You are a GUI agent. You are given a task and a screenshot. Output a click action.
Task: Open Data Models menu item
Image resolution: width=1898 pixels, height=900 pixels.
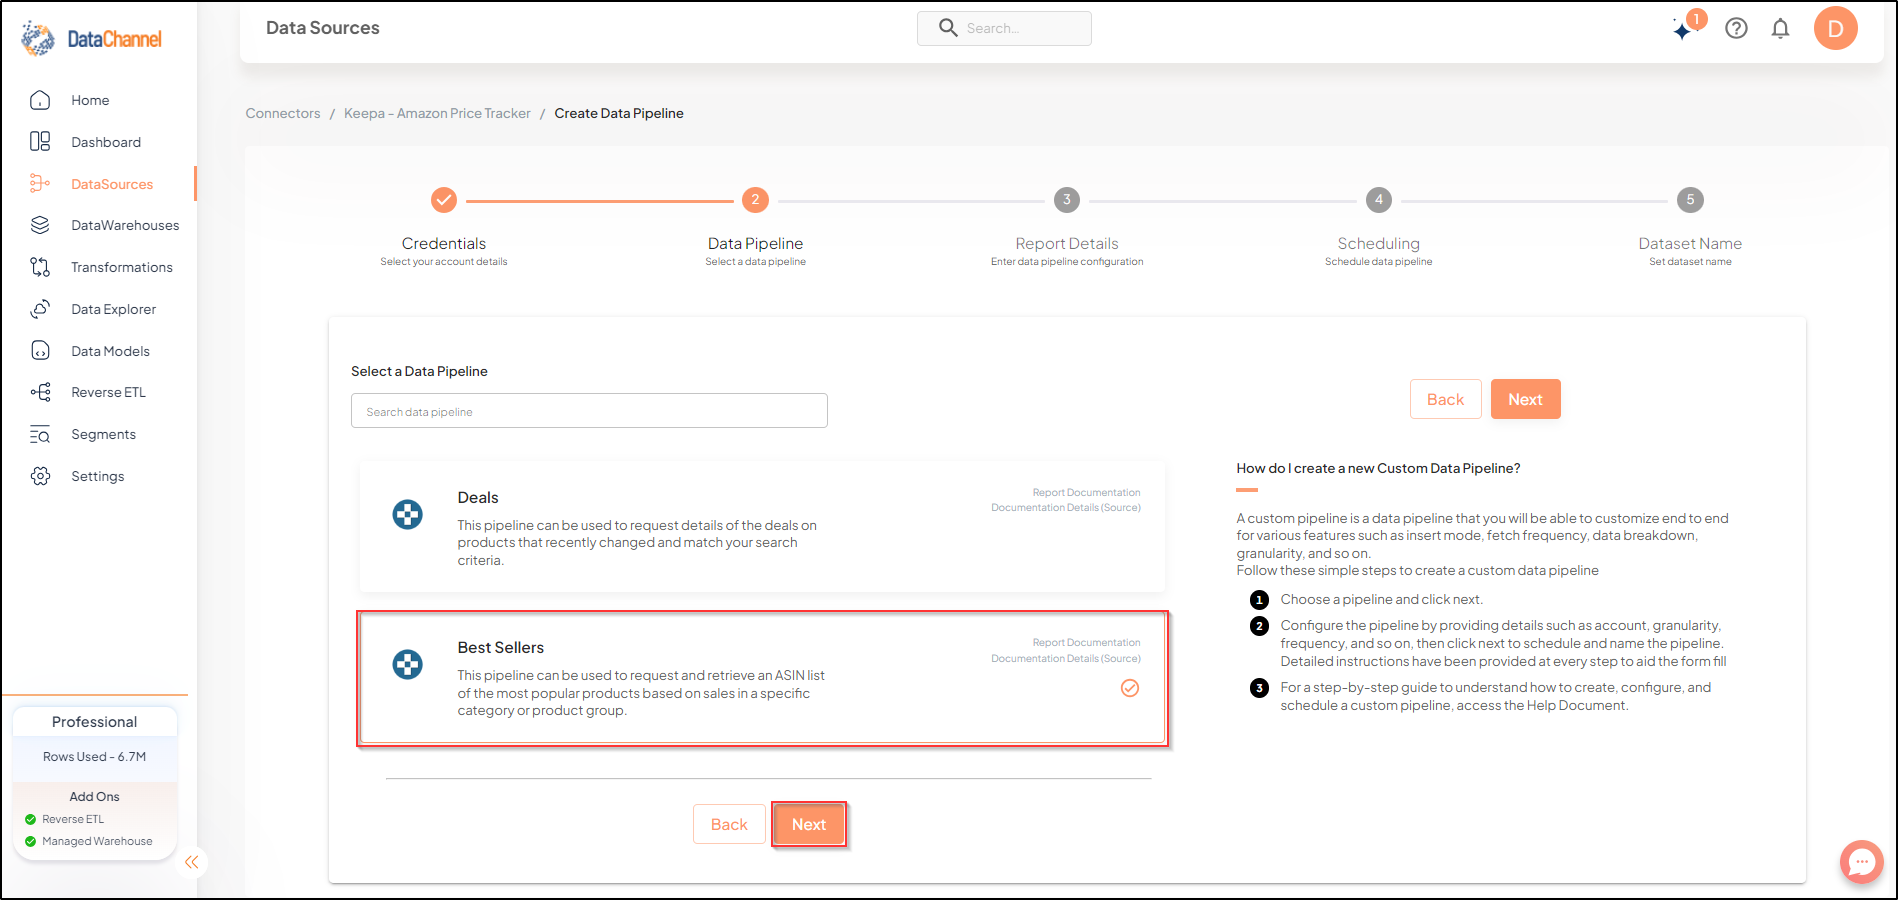point(110,351)
